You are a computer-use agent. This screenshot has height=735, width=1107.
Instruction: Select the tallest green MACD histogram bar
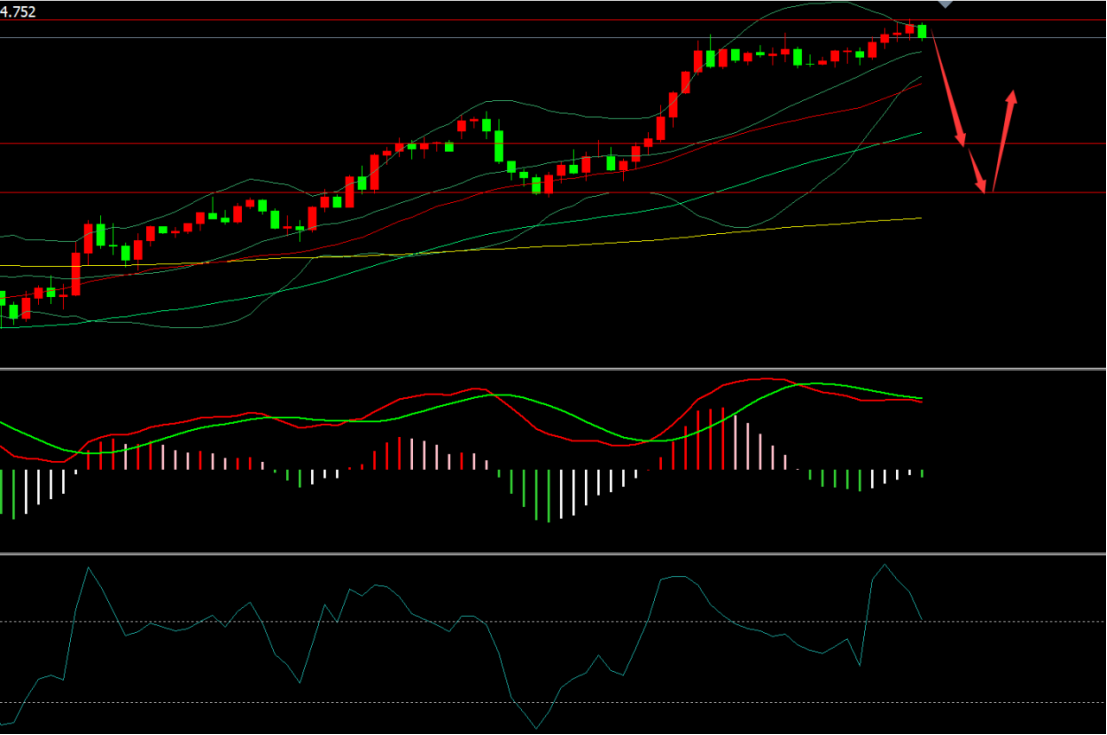549,496
